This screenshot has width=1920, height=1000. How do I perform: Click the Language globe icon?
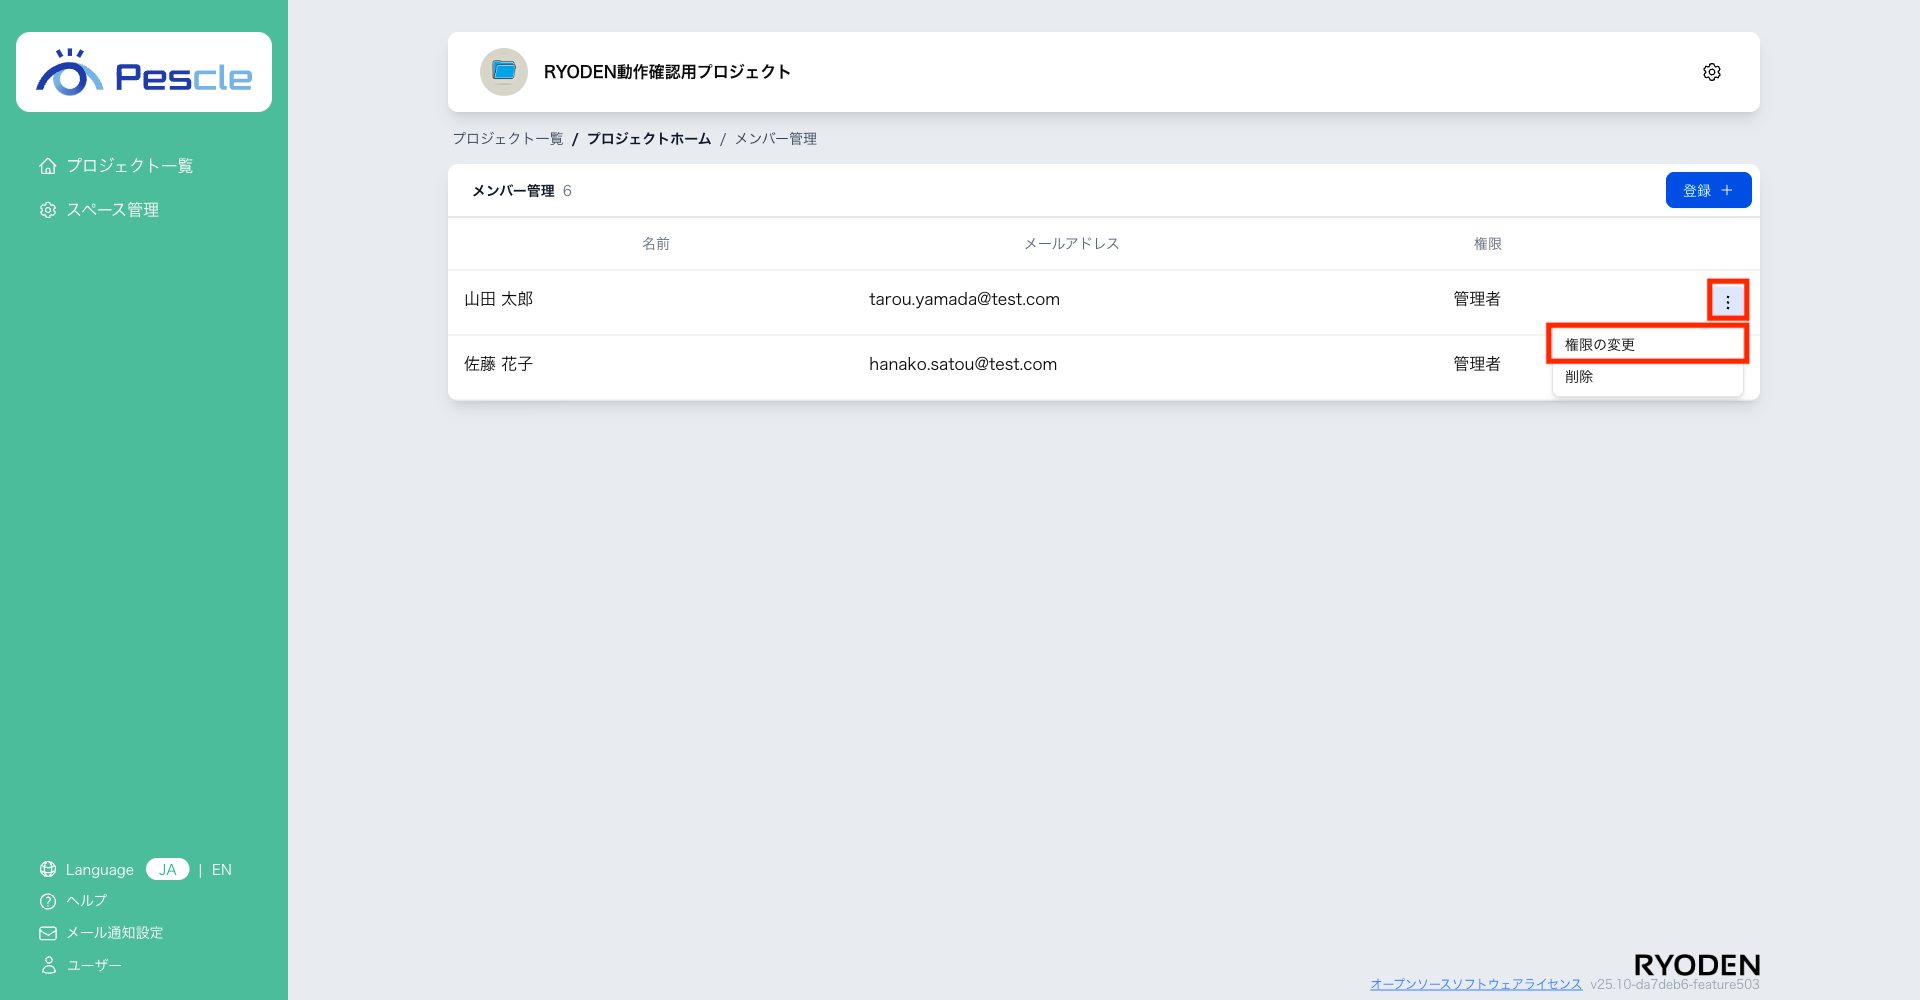point(47,869)
